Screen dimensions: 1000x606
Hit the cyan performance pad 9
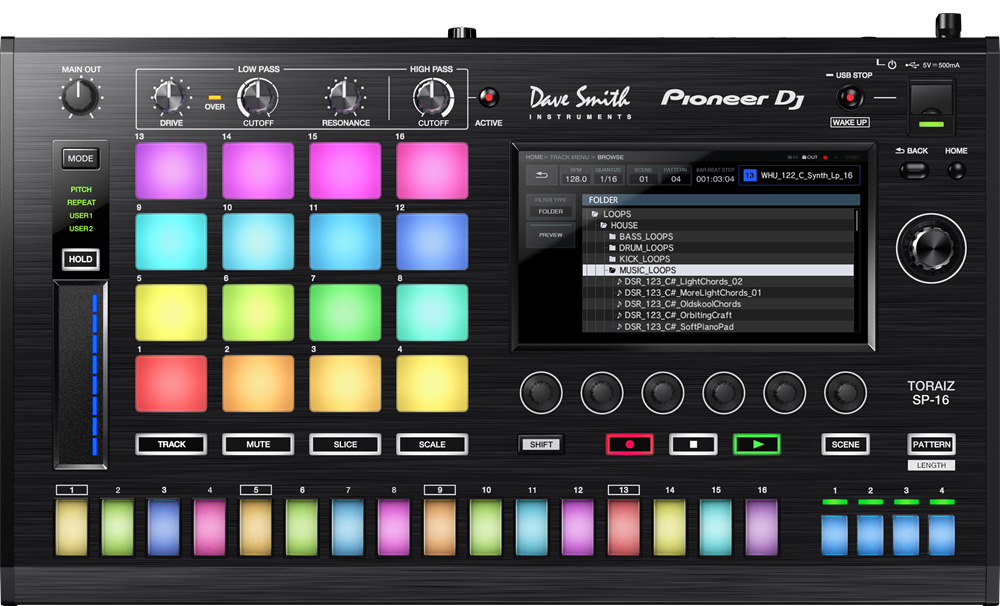coord(171,242)
